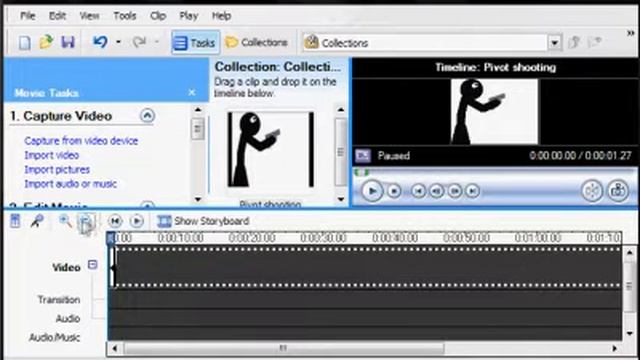Create a new project with the blank page icon
This screenshot has height=360, width=640.
[24, 42]
